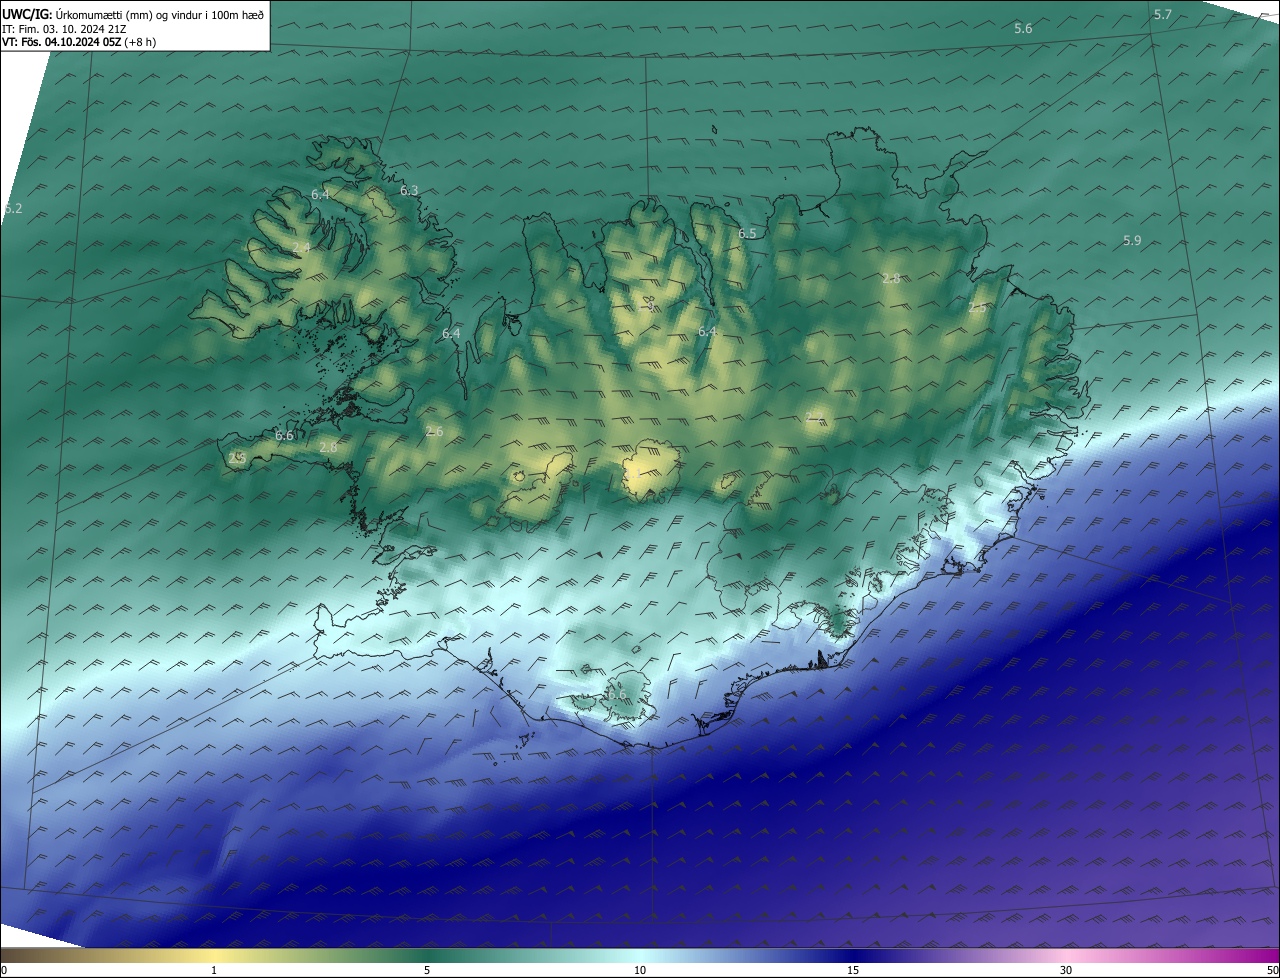This screenshot has width=1280, height=978.
Task: Click the 5.7 value label
Action: pos(1163,15)
